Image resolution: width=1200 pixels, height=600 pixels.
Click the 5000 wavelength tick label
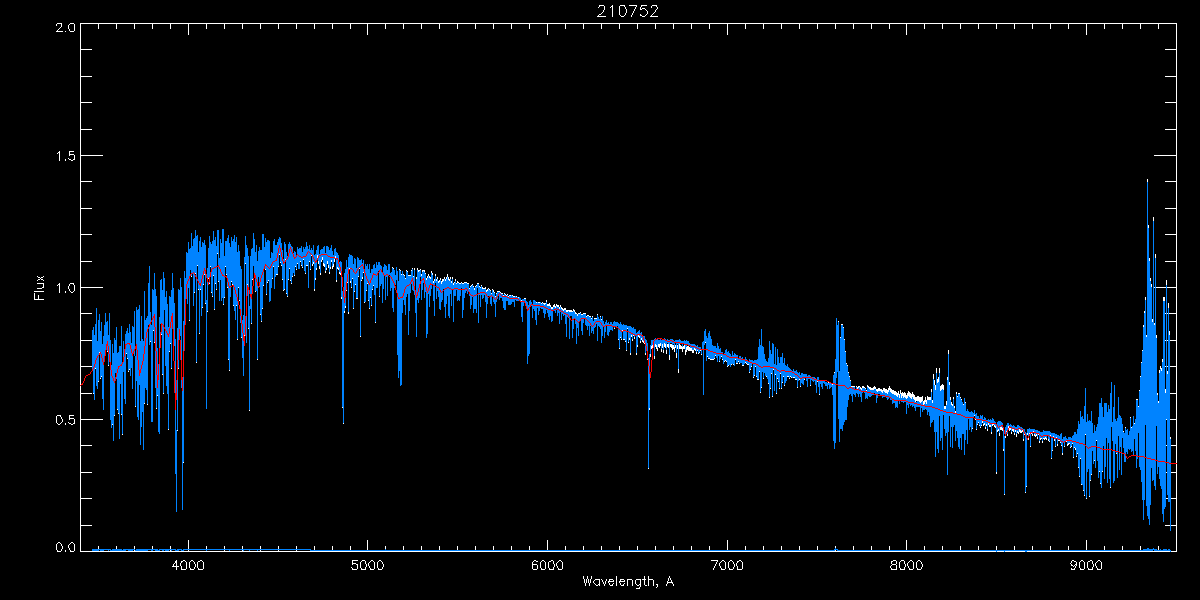click(x=367, y=565)
